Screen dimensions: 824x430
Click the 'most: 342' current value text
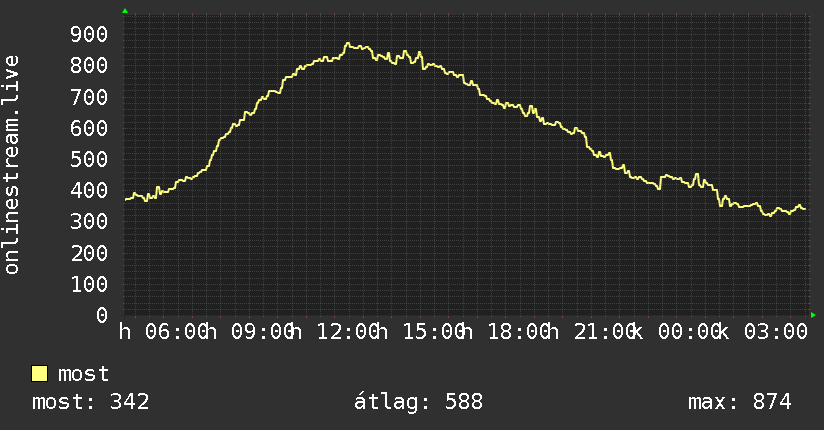click(90, 402)
